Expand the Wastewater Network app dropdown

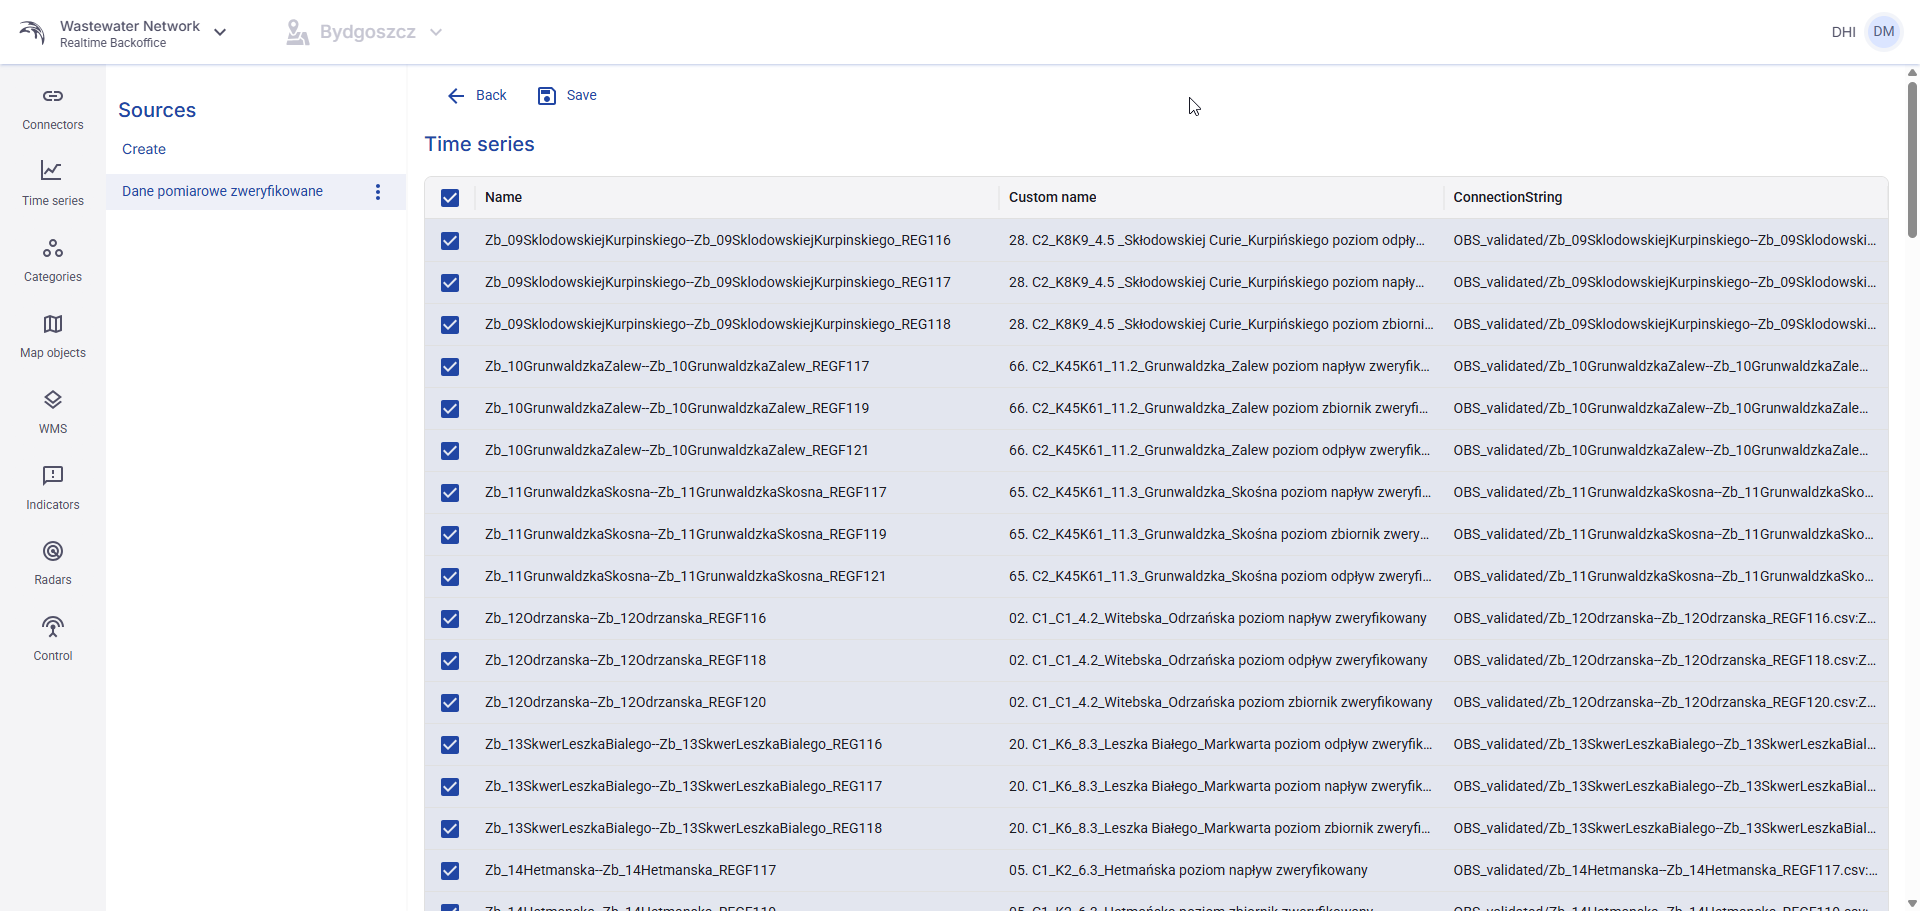(220, 32)
